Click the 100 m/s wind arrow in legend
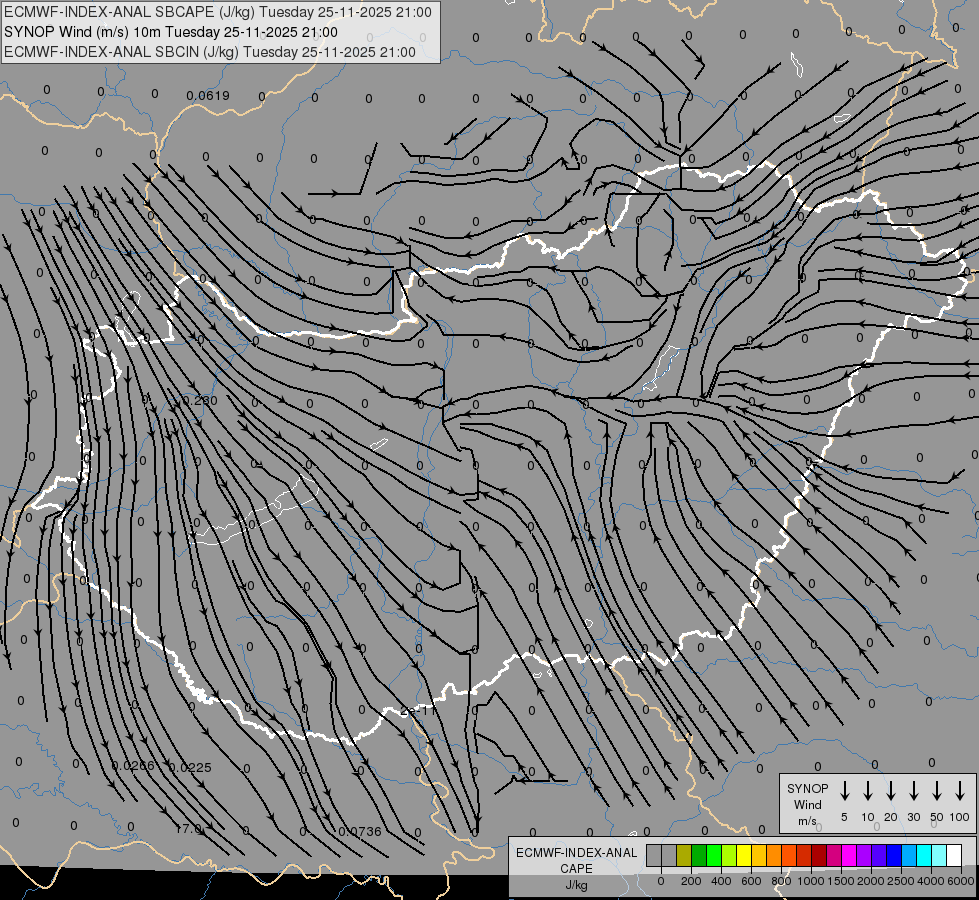This screenshot has width=979, height=900. (x=960, y=791)
